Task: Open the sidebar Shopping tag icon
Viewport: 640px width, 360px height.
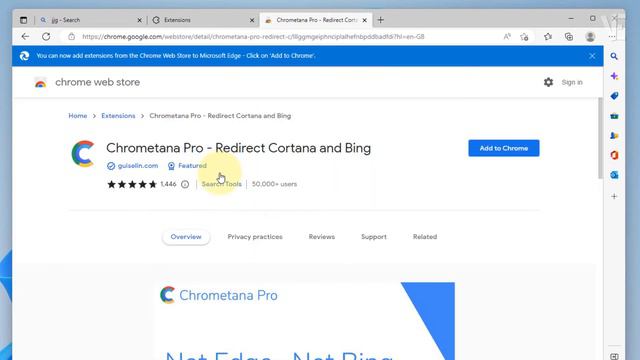Action: 614,96
